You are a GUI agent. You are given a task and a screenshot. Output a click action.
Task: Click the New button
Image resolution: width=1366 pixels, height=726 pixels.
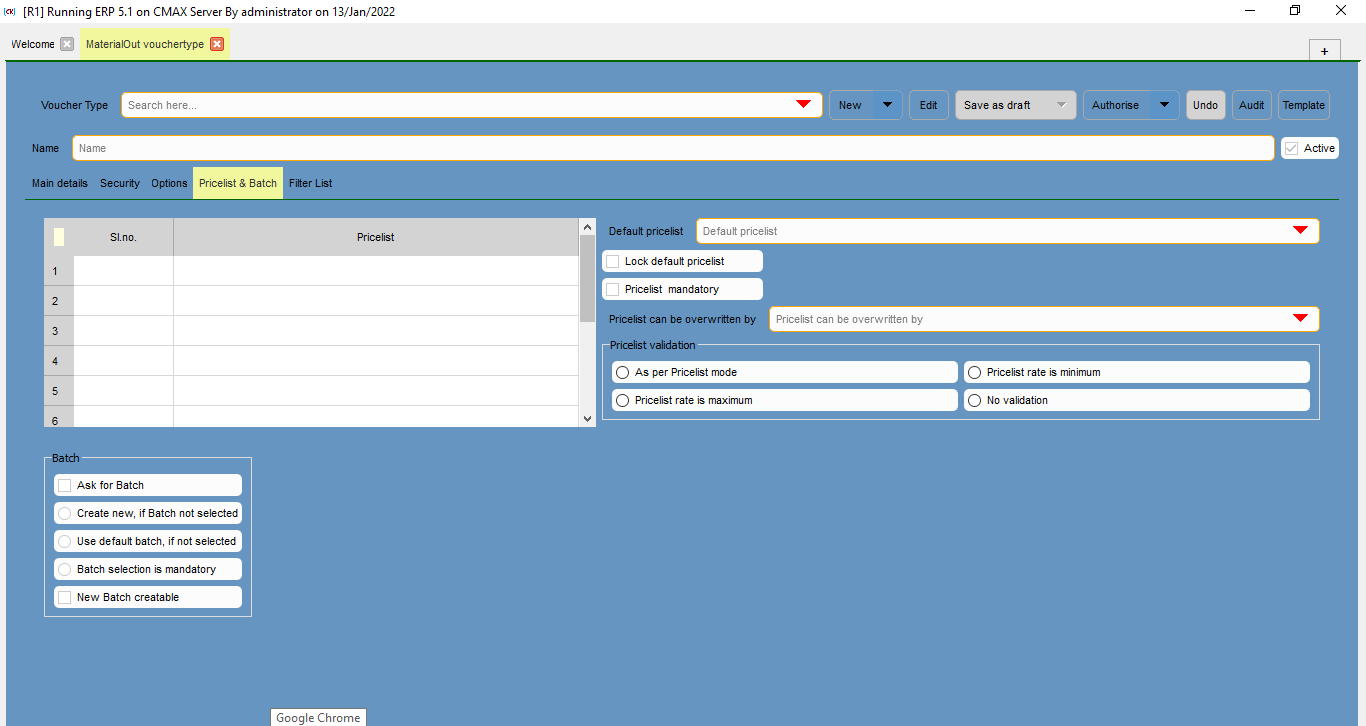851,105
